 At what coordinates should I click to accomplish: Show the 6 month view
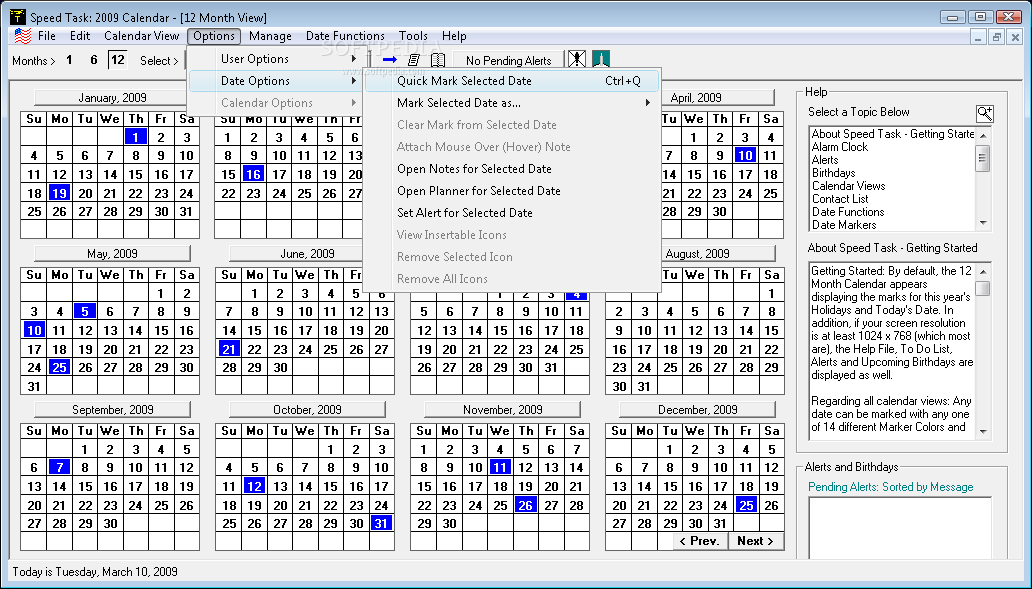[x=94, y=60]
